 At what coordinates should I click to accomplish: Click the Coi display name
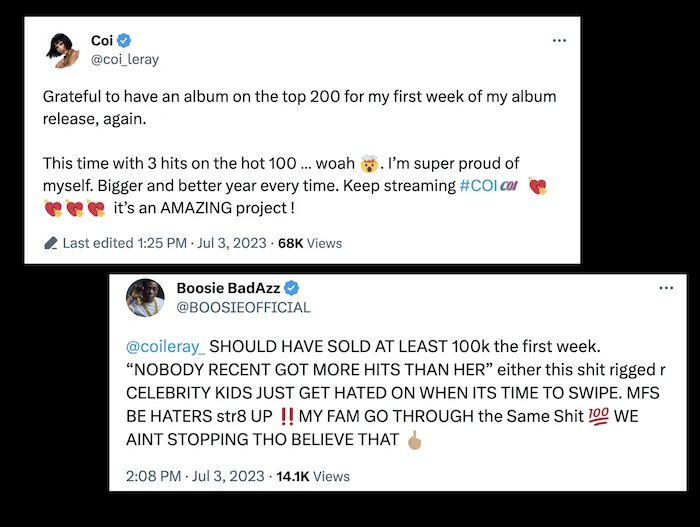[102, 41]
